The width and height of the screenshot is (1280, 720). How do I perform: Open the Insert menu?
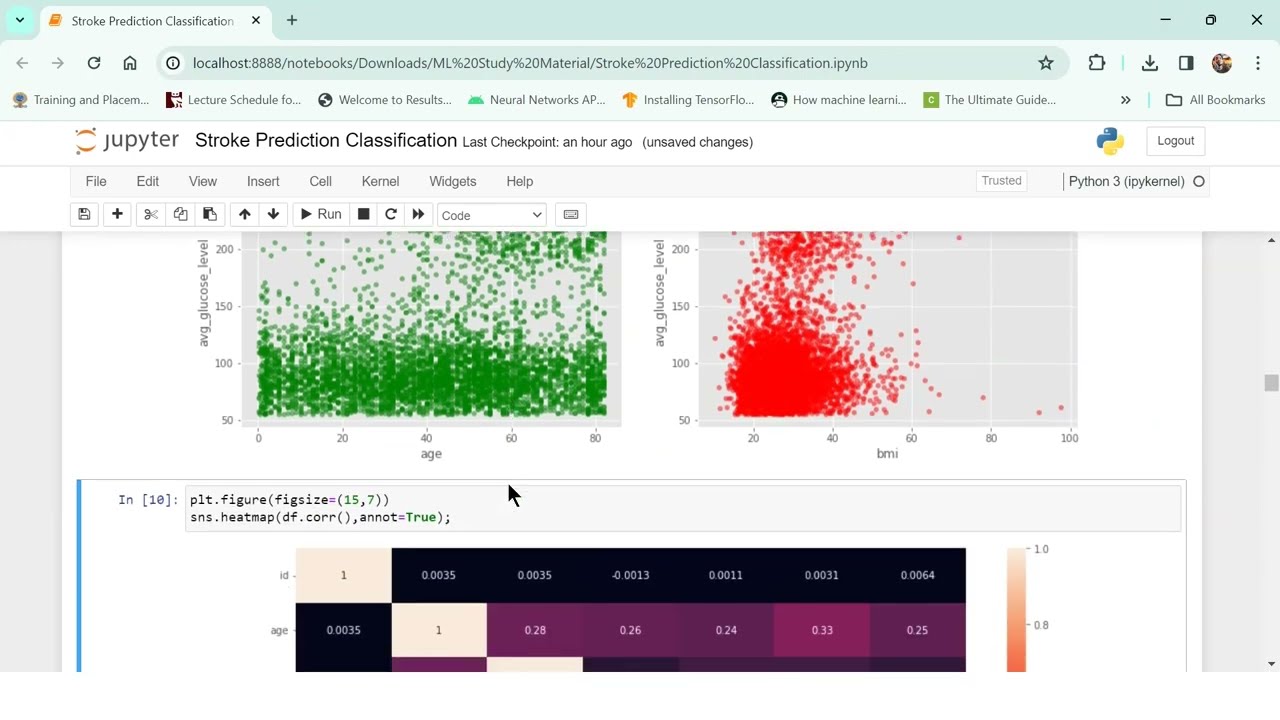[x=263, y=181]
